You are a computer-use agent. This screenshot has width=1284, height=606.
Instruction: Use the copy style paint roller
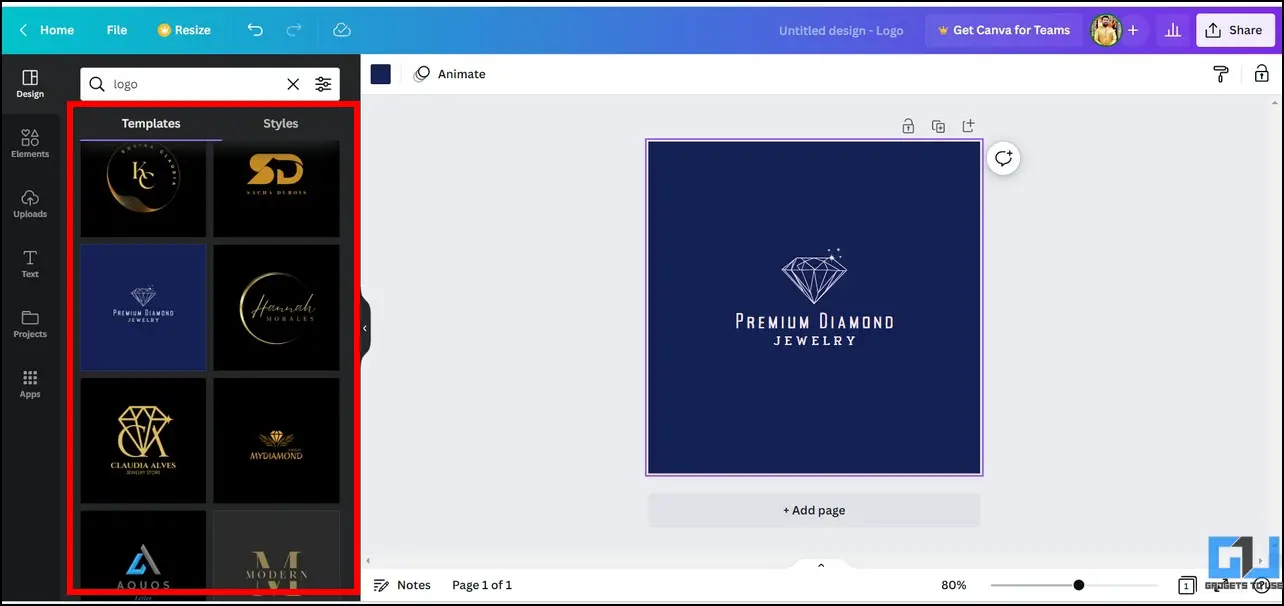(x=1220, y=74)
